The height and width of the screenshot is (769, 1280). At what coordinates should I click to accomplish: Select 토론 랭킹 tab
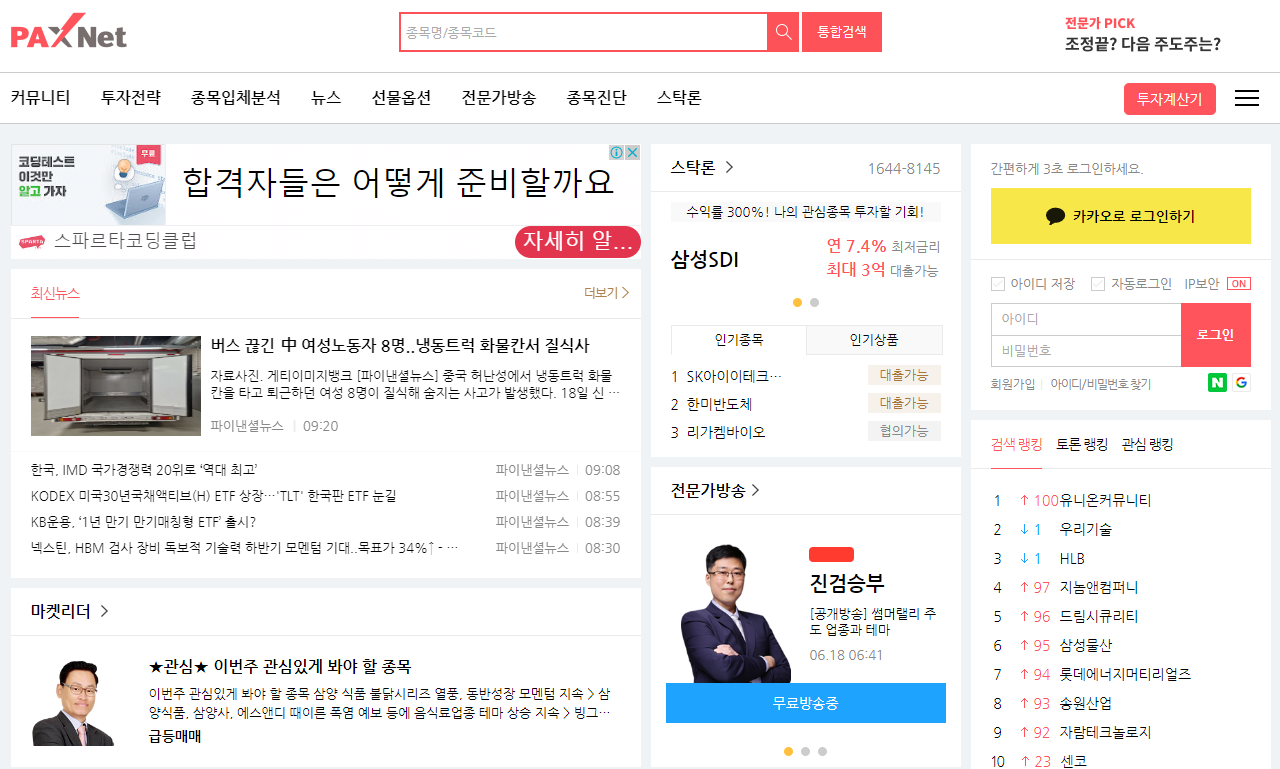[x=1082, y=445]
